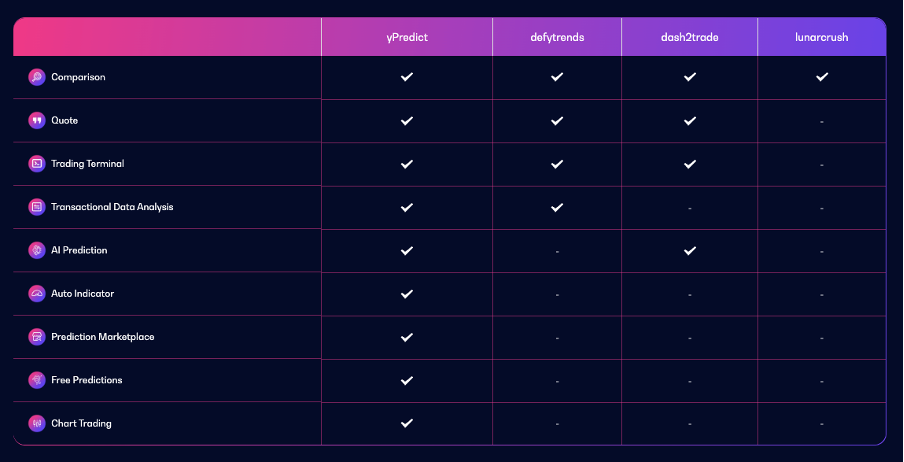Screen dimensions: 904x462
Task: Click the Trading Terminal label text
Action: pyautogui.click(x=87, y=163)
